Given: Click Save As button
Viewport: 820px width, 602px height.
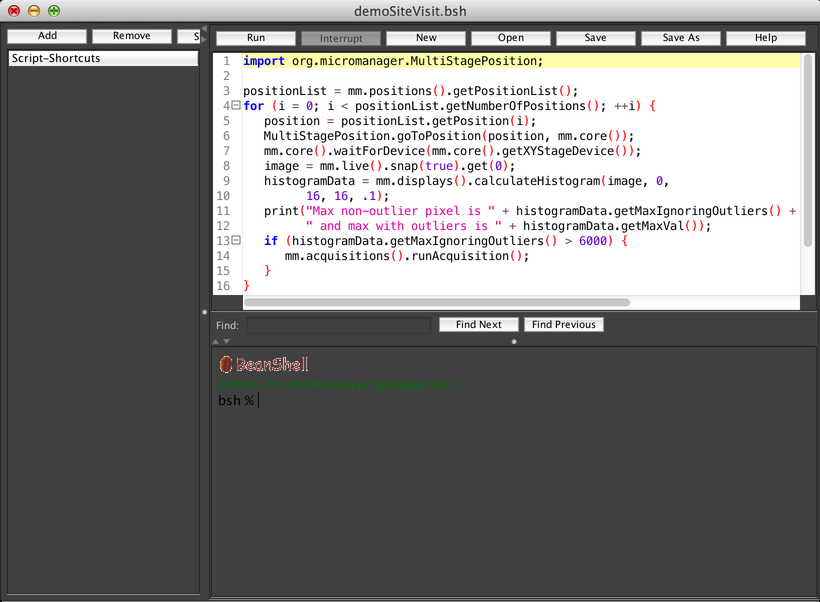Looking at the screenshot, I should click(x=680, y=38).
